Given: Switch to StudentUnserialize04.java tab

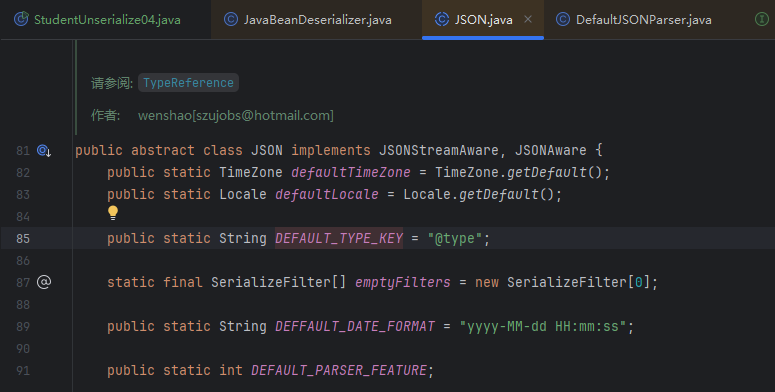Looking at the screenshot, I should 106,20.
